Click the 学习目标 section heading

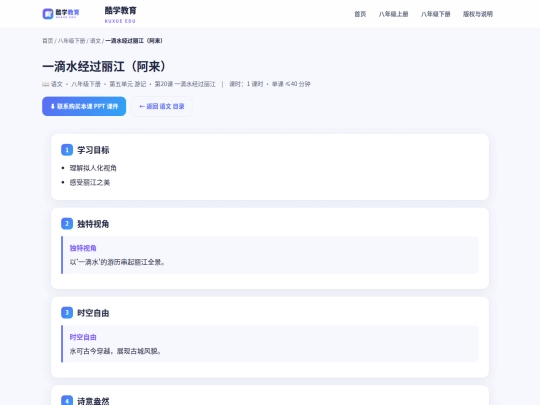click(93, 150)
